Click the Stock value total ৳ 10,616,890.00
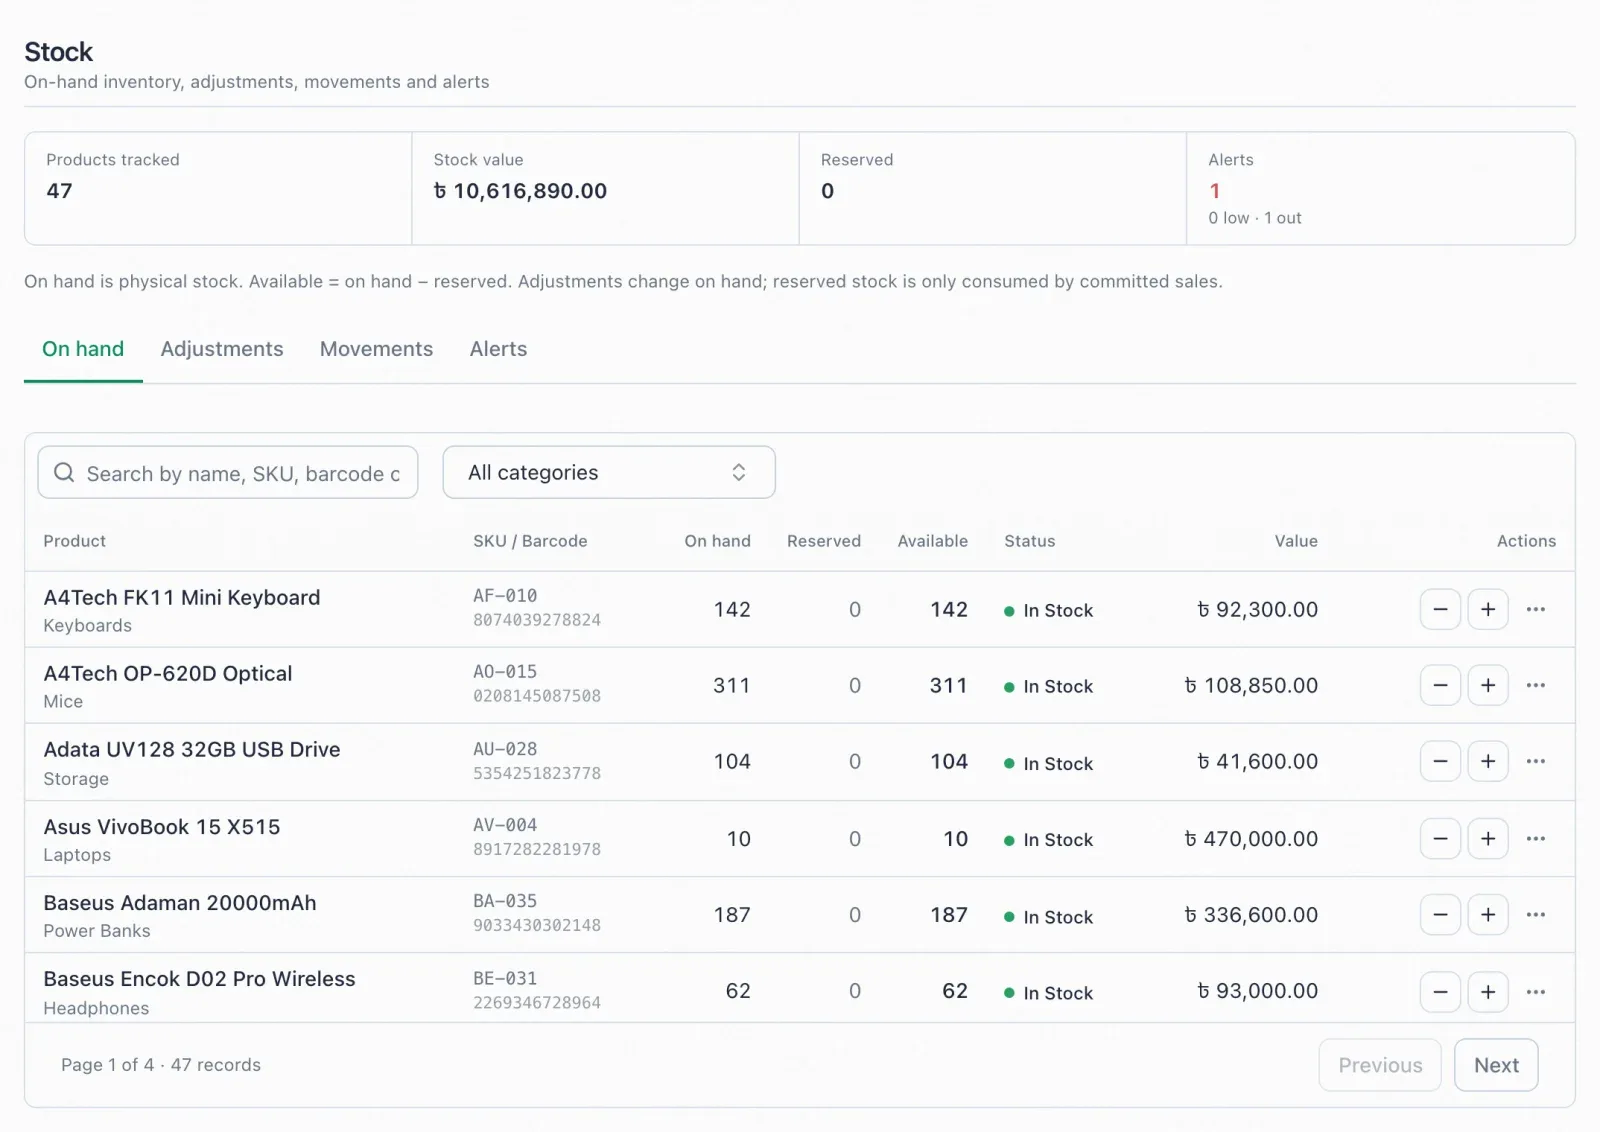1600x1132 pixels. pyautogui.click(x=520, y=191)
